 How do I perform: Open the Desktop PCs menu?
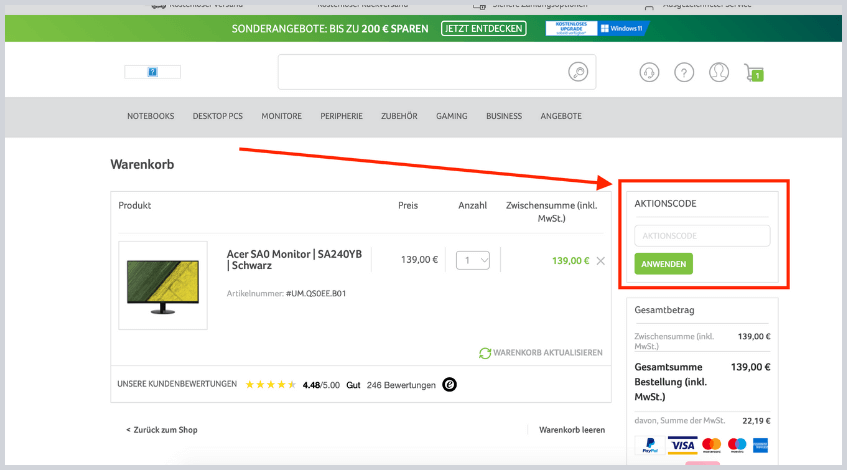click(218, 116)
